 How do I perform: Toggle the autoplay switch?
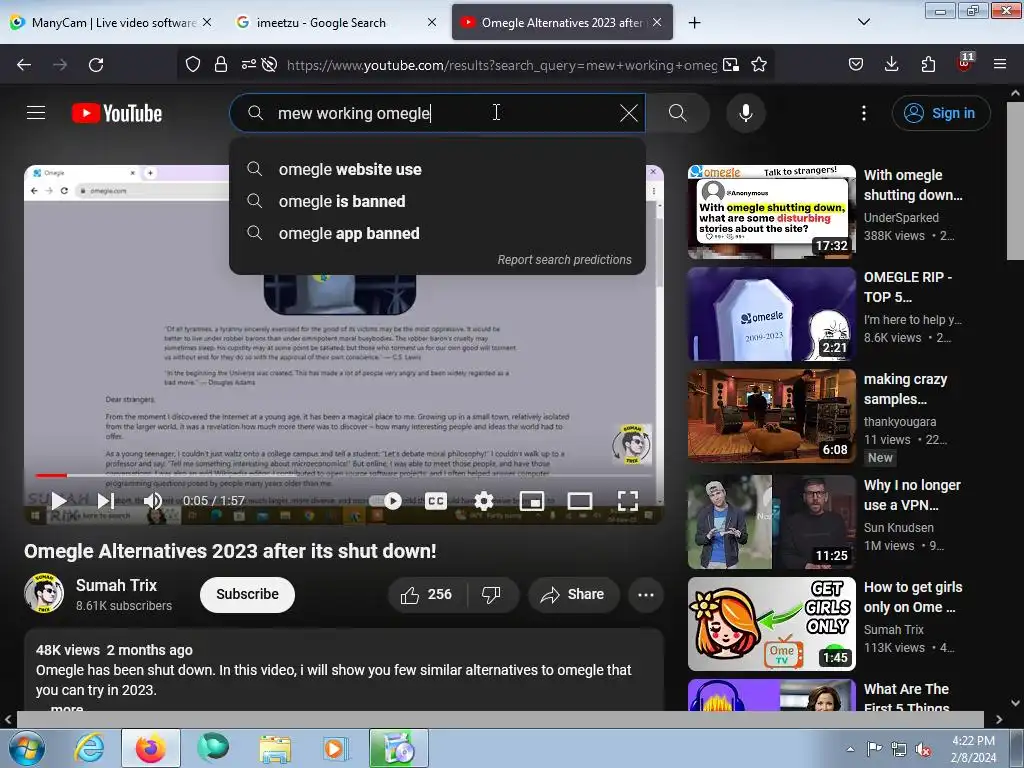(x=386, y=501)
